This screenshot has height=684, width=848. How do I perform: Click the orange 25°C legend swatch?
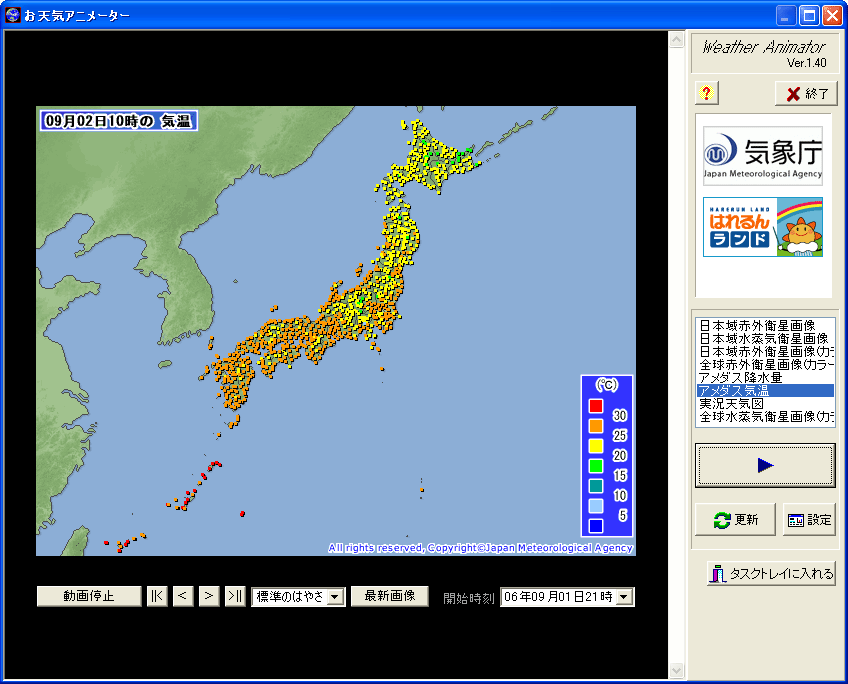(596, 426)
